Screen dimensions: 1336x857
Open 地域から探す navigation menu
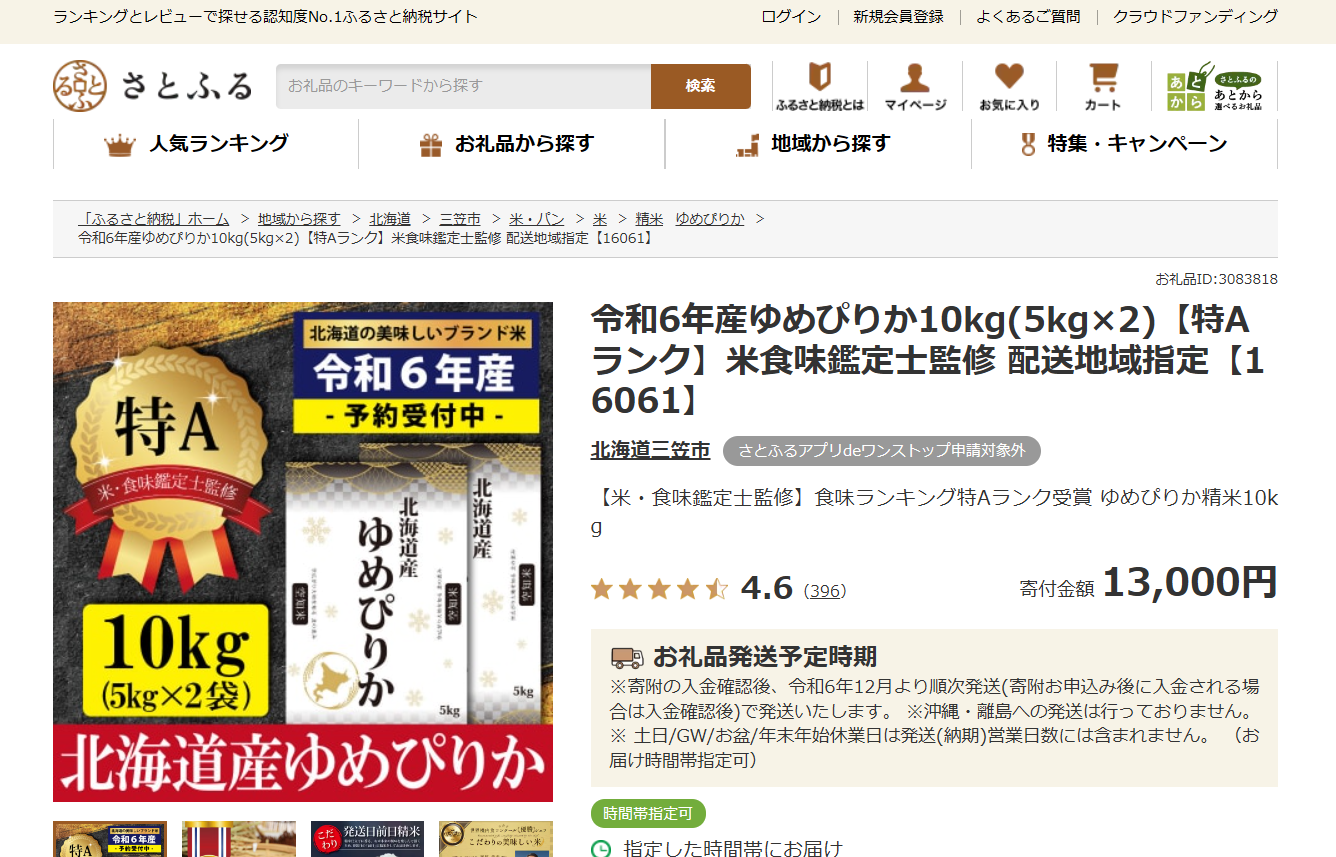click(x=818, y=144)
